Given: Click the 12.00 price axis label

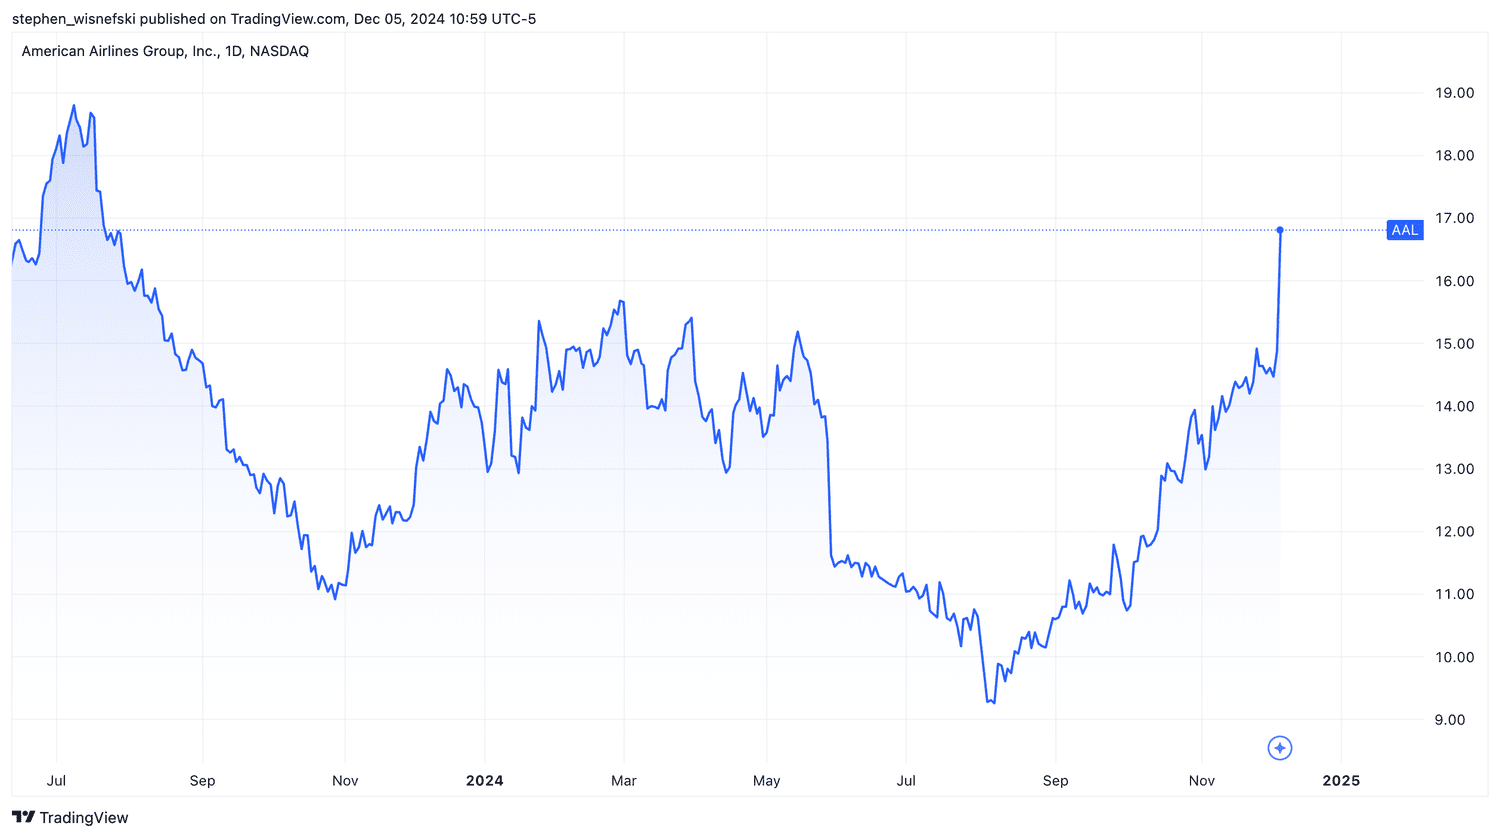Looking at the screenshot, I should pyautogui.click(x=1455, y=531).
